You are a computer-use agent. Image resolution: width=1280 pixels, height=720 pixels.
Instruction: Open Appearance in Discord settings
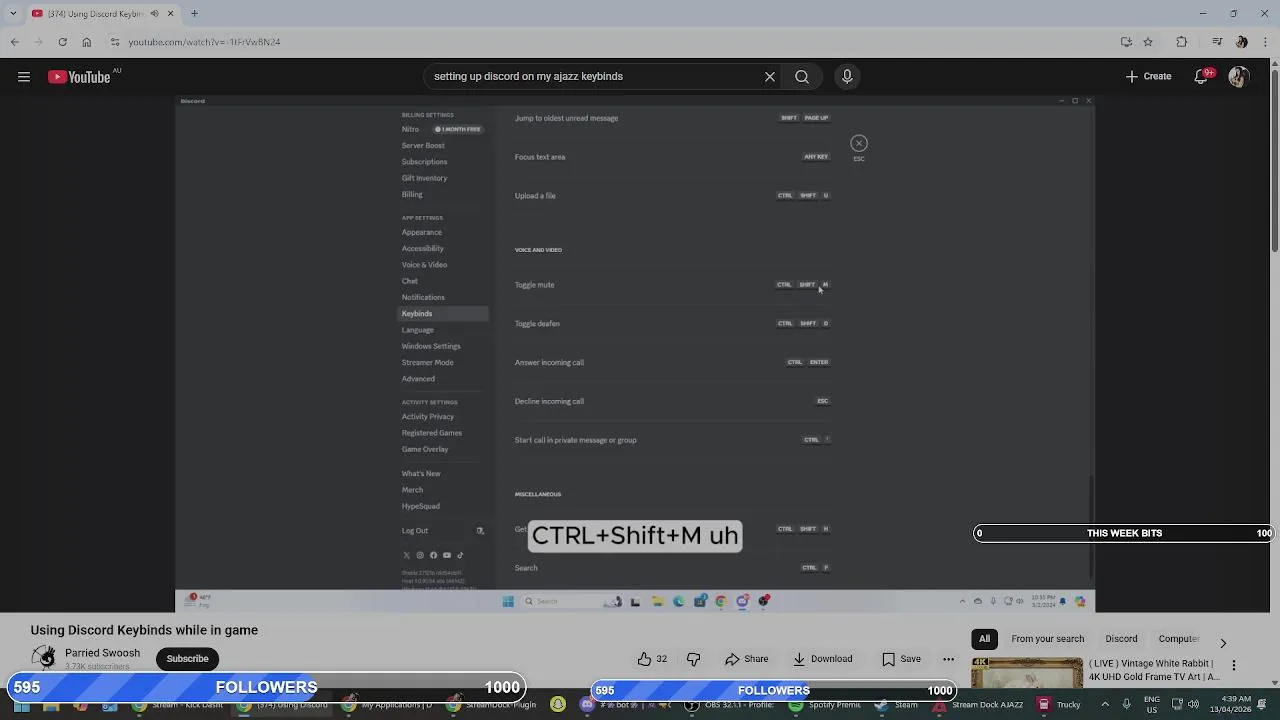tap(421, 232)
